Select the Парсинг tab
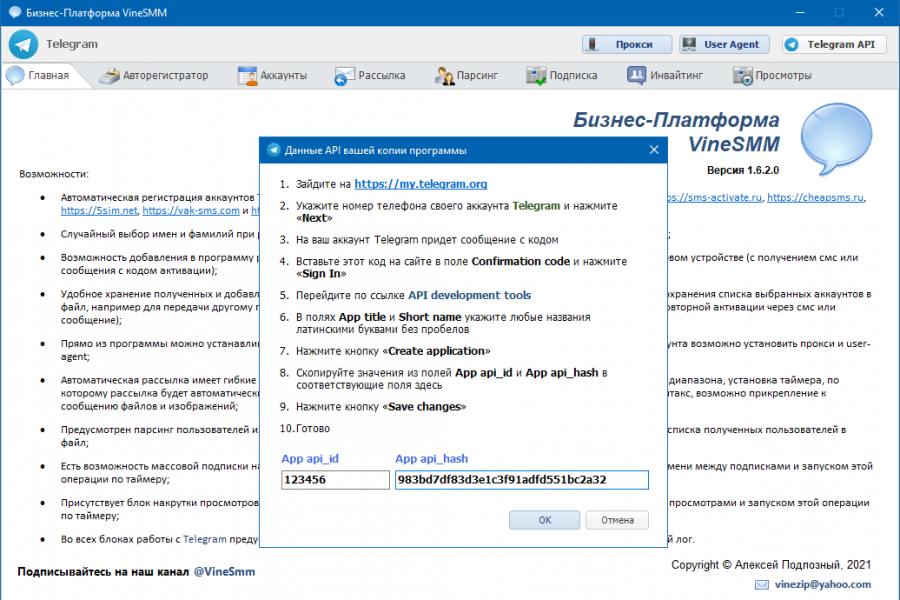Screen dimensions: 900x600 (465, 75)
